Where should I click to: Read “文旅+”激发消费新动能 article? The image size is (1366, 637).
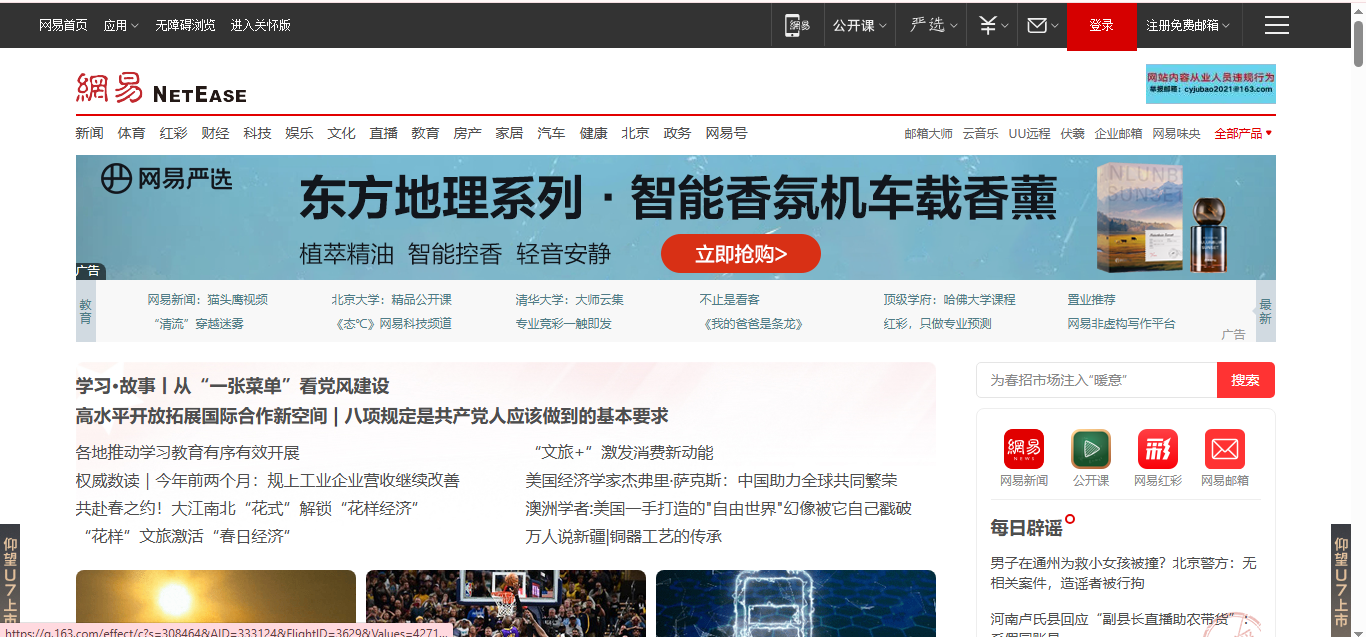[x=620, y=452]
